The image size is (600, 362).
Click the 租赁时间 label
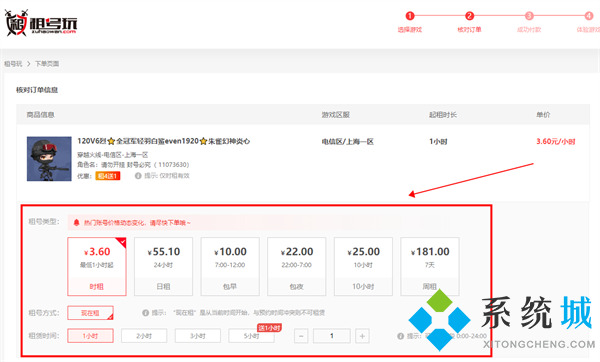click(x=44, y=336)
